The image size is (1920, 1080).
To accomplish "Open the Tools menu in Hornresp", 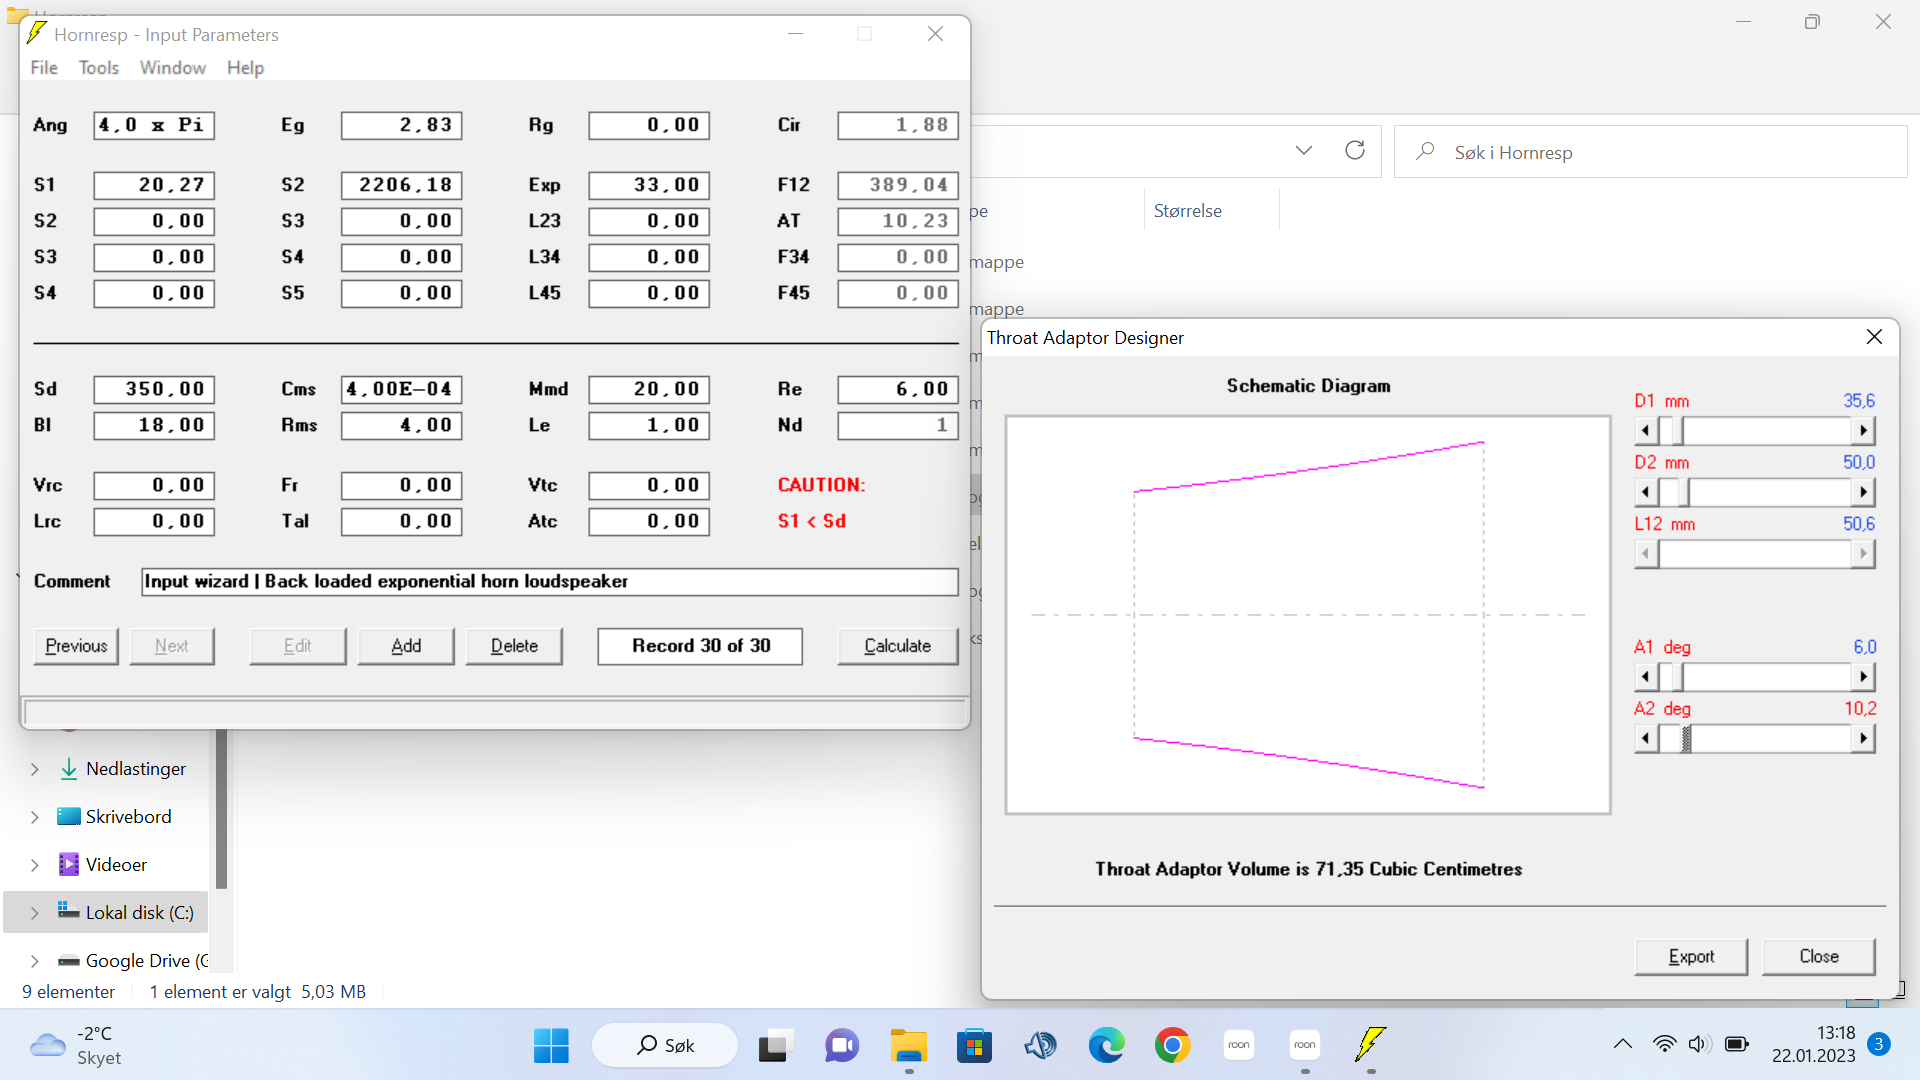I will 98,68.
